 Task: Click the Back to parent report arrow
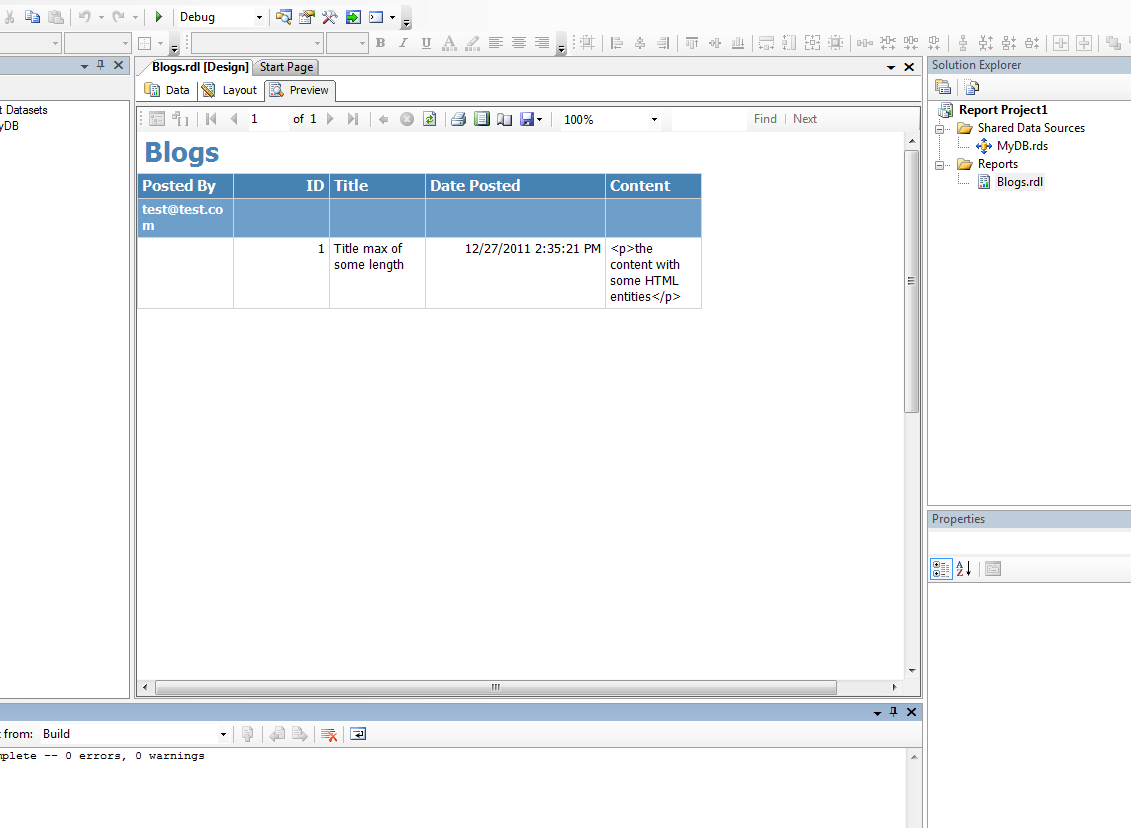point(384,119)
